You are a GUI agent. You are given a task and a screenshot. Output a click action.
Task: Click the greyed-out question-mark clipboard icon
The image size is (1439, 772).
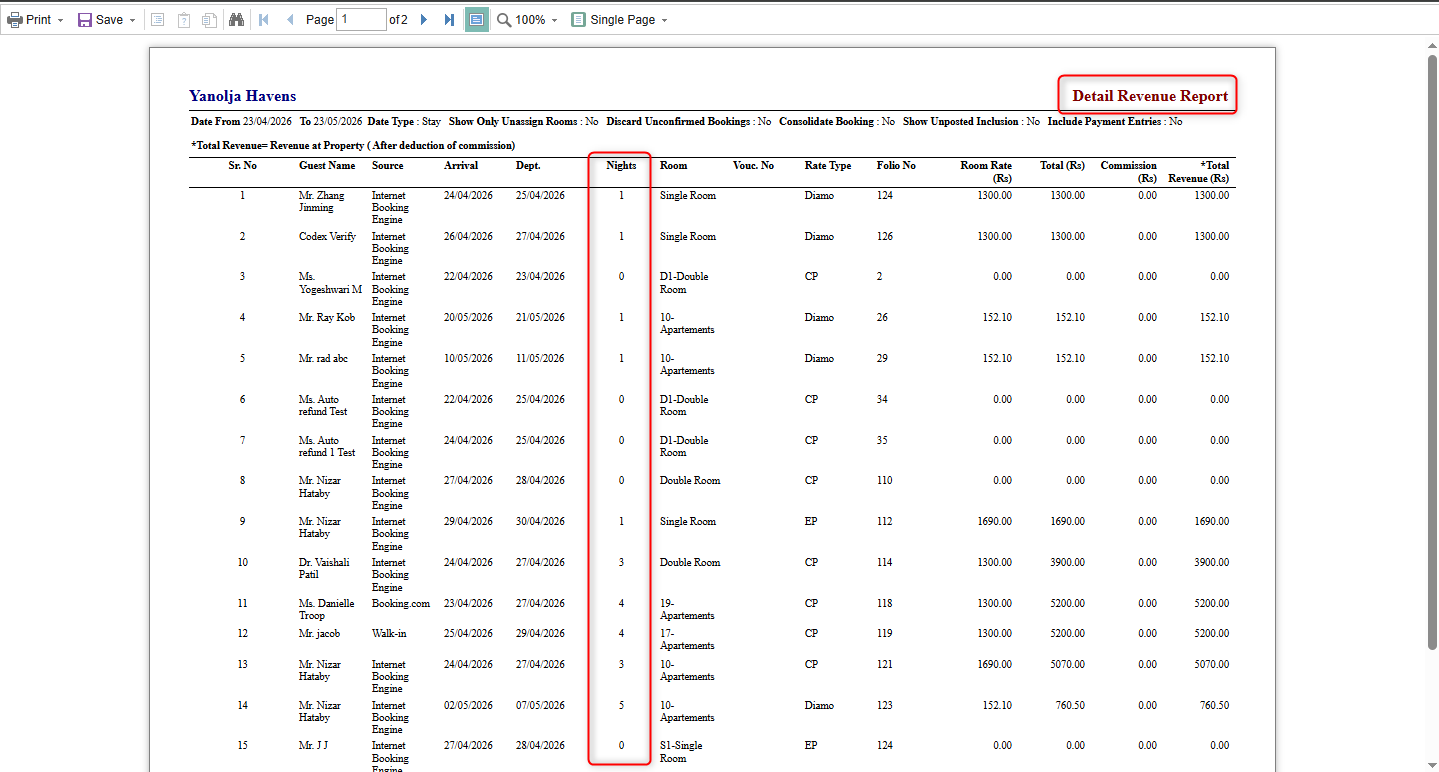click(184, 20)
